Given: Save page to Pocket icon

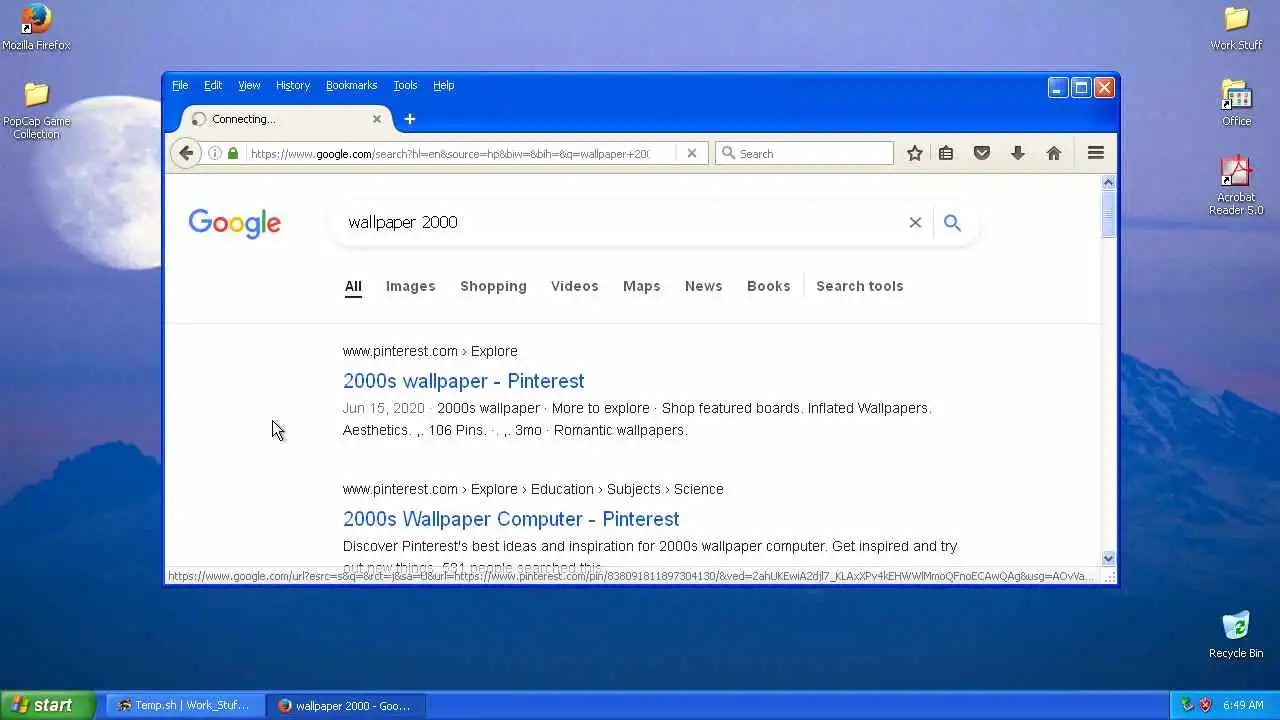Looking at the screenshot, I should tap(982, 153).
